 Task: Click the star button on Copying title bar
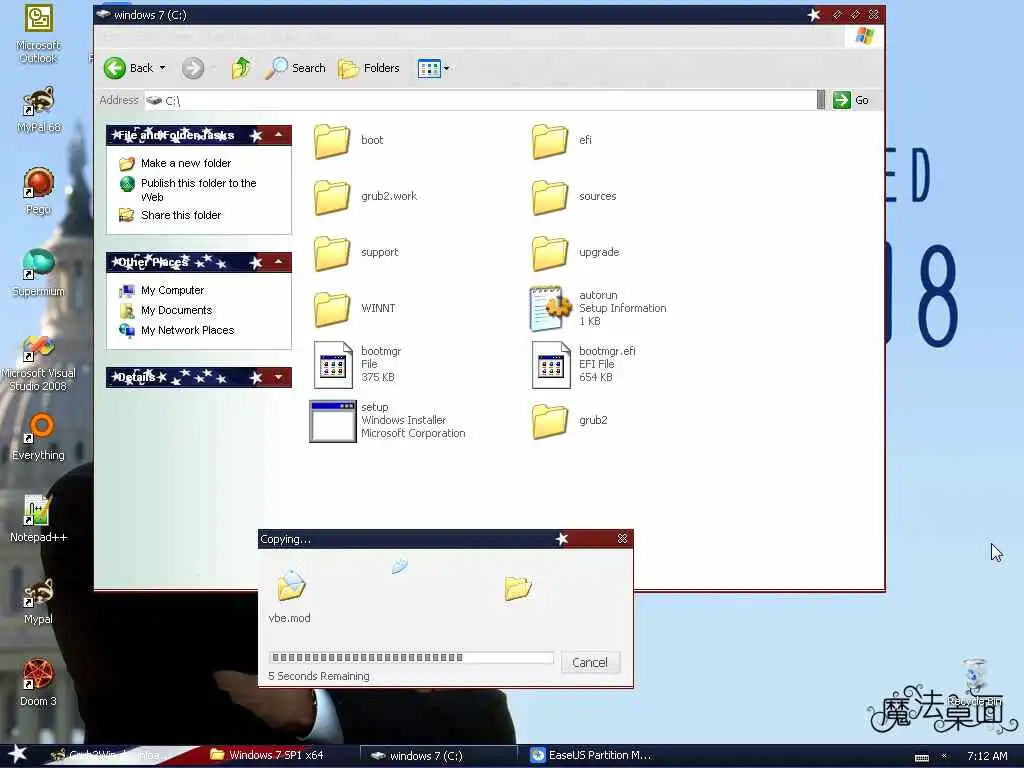pos(562,539)
